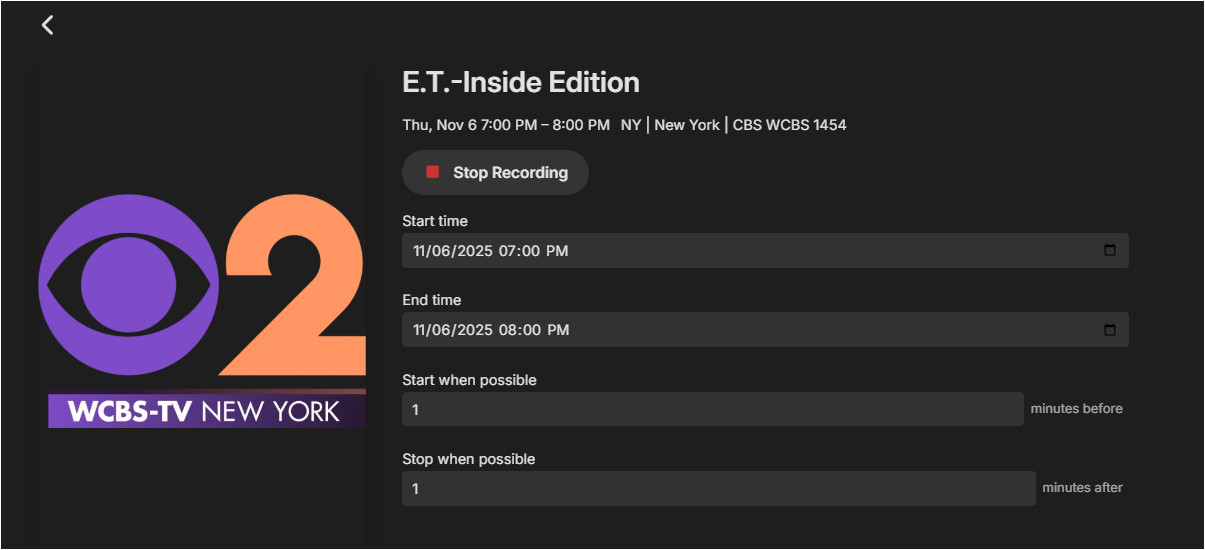The width and height of the screenshot is (1205, 550).
Task: Click the WCBS-TV New York banner
Action: (x=206, y=410)
